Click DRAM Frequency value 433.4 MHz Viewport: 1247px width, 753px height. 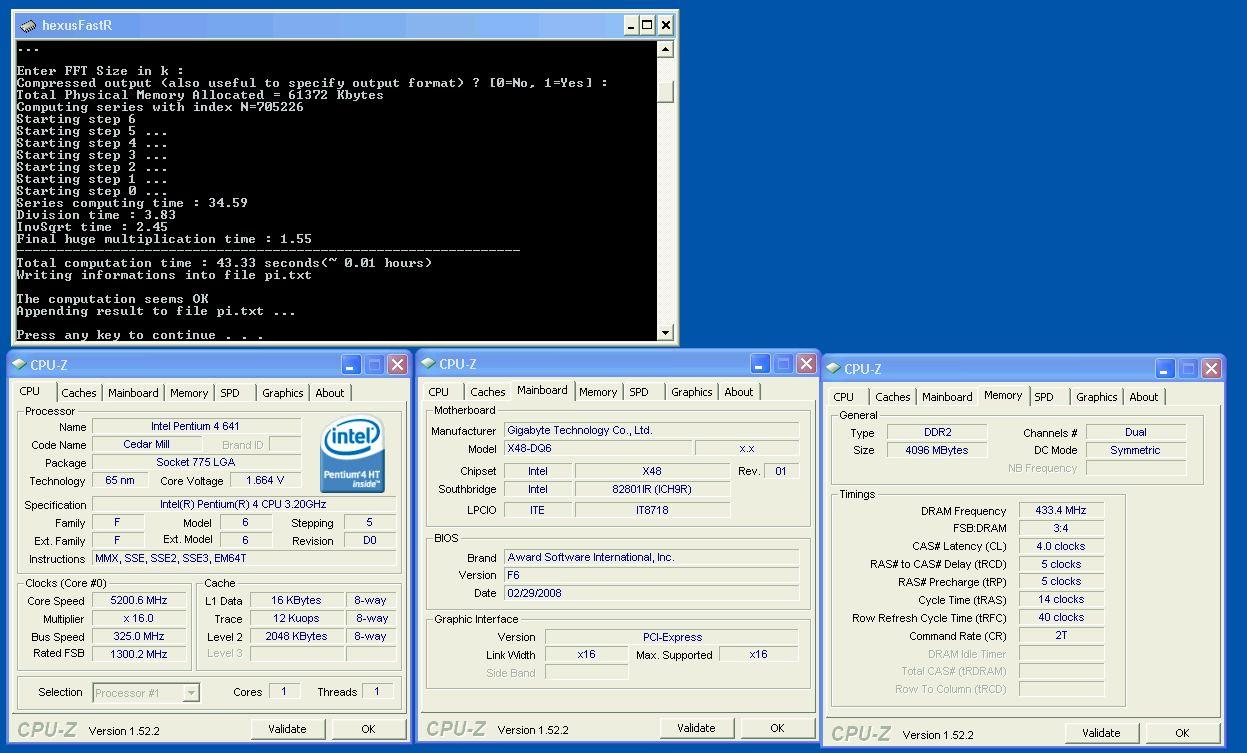(x=1061, y=511)
